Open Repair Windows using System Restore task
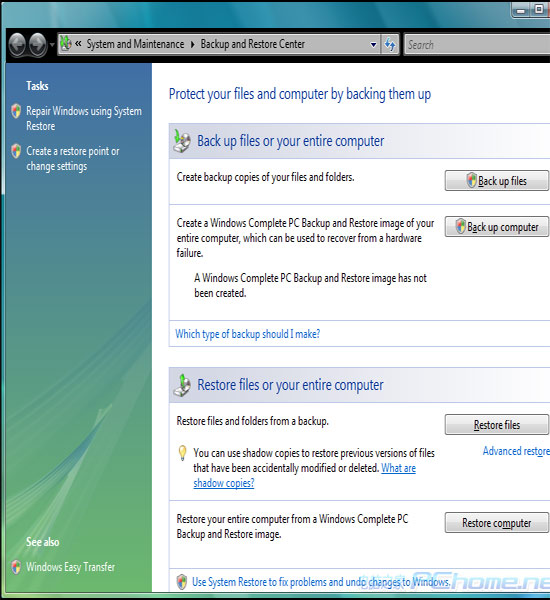Screen dimensions: 550x600 click(x=84, y=119)
